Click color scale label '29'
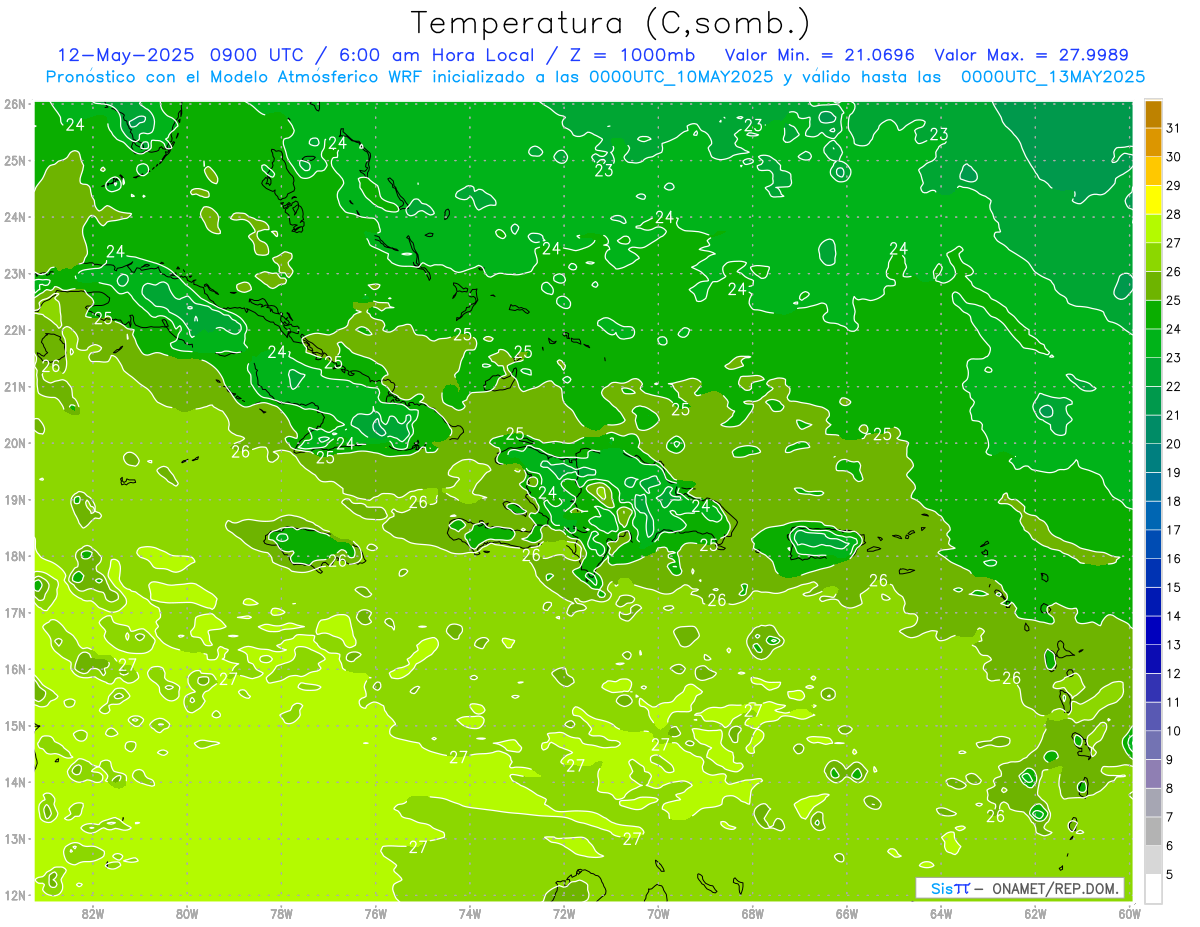 click(1173, 185)
